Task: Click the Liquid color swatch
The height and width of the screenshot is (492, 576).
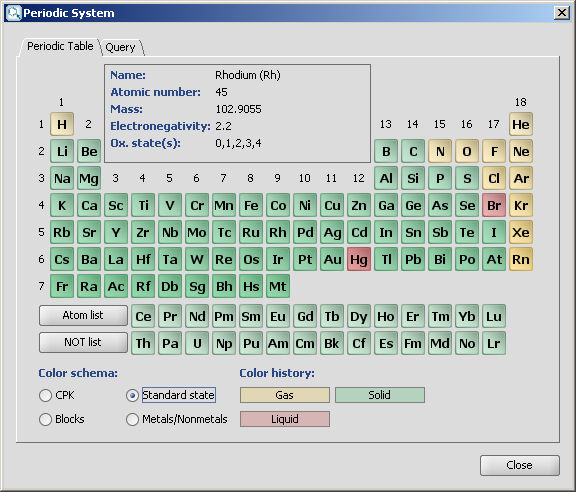Action: 285,419
